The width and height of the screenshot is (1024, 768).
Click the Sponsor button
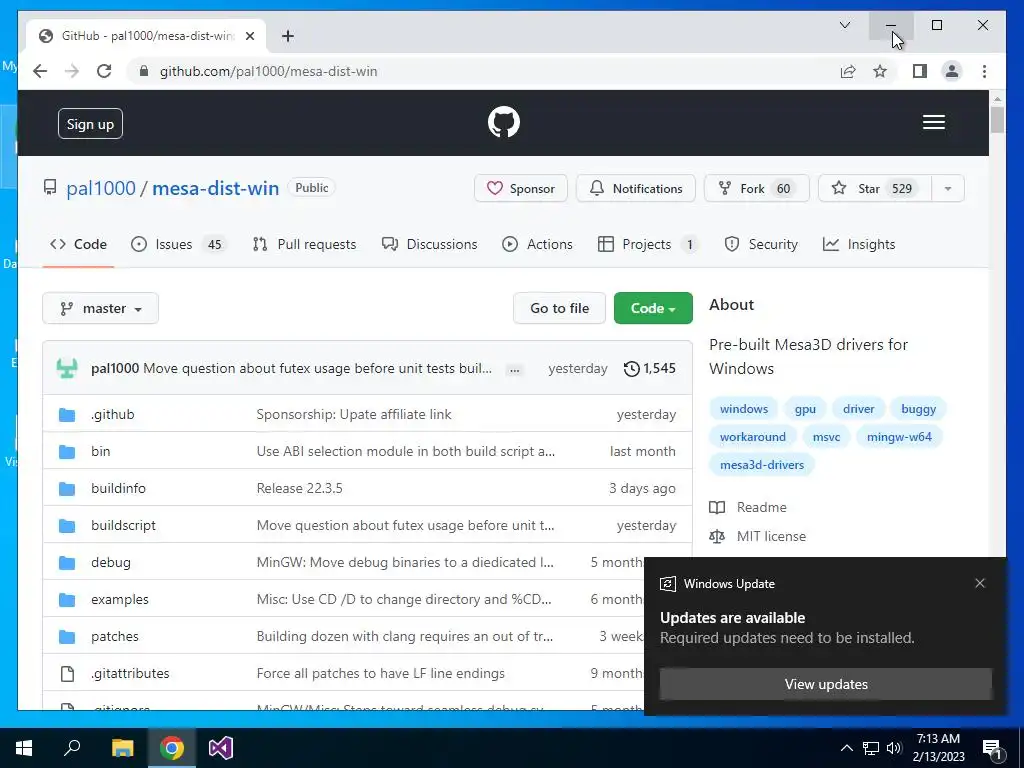pyautogui.click(x=520, y=189)
